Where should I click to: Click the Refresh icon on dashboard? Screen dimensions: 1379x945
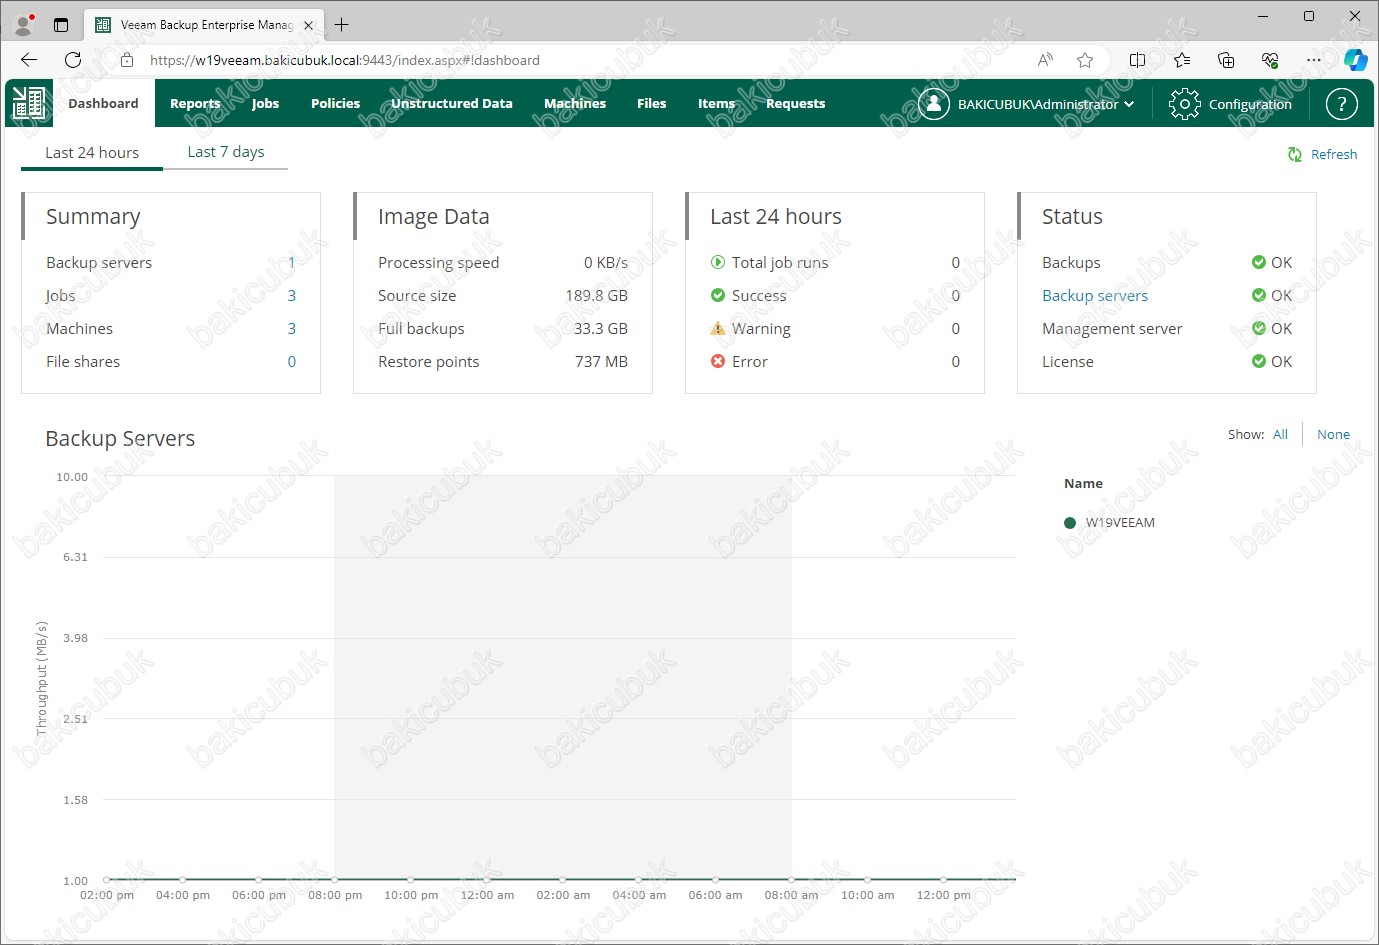point(1295,154)
